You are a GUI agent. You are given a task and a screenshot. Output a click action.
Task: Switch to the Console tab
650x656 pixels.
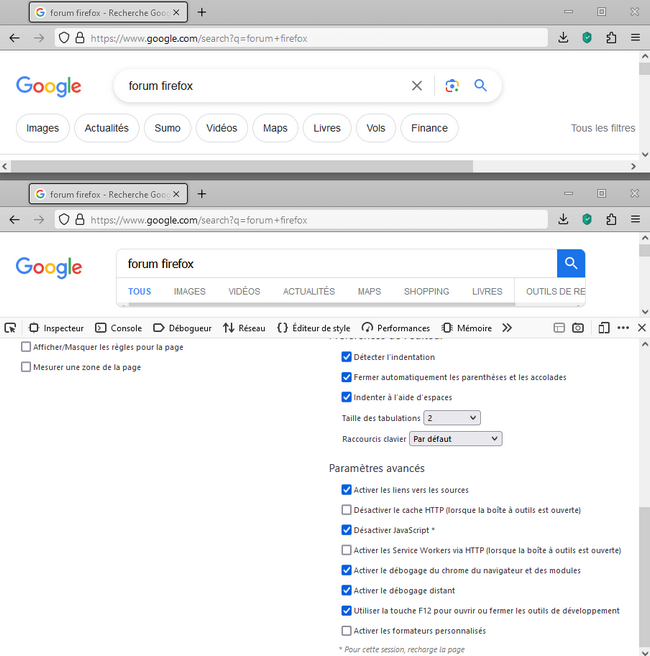pos(118,328)
